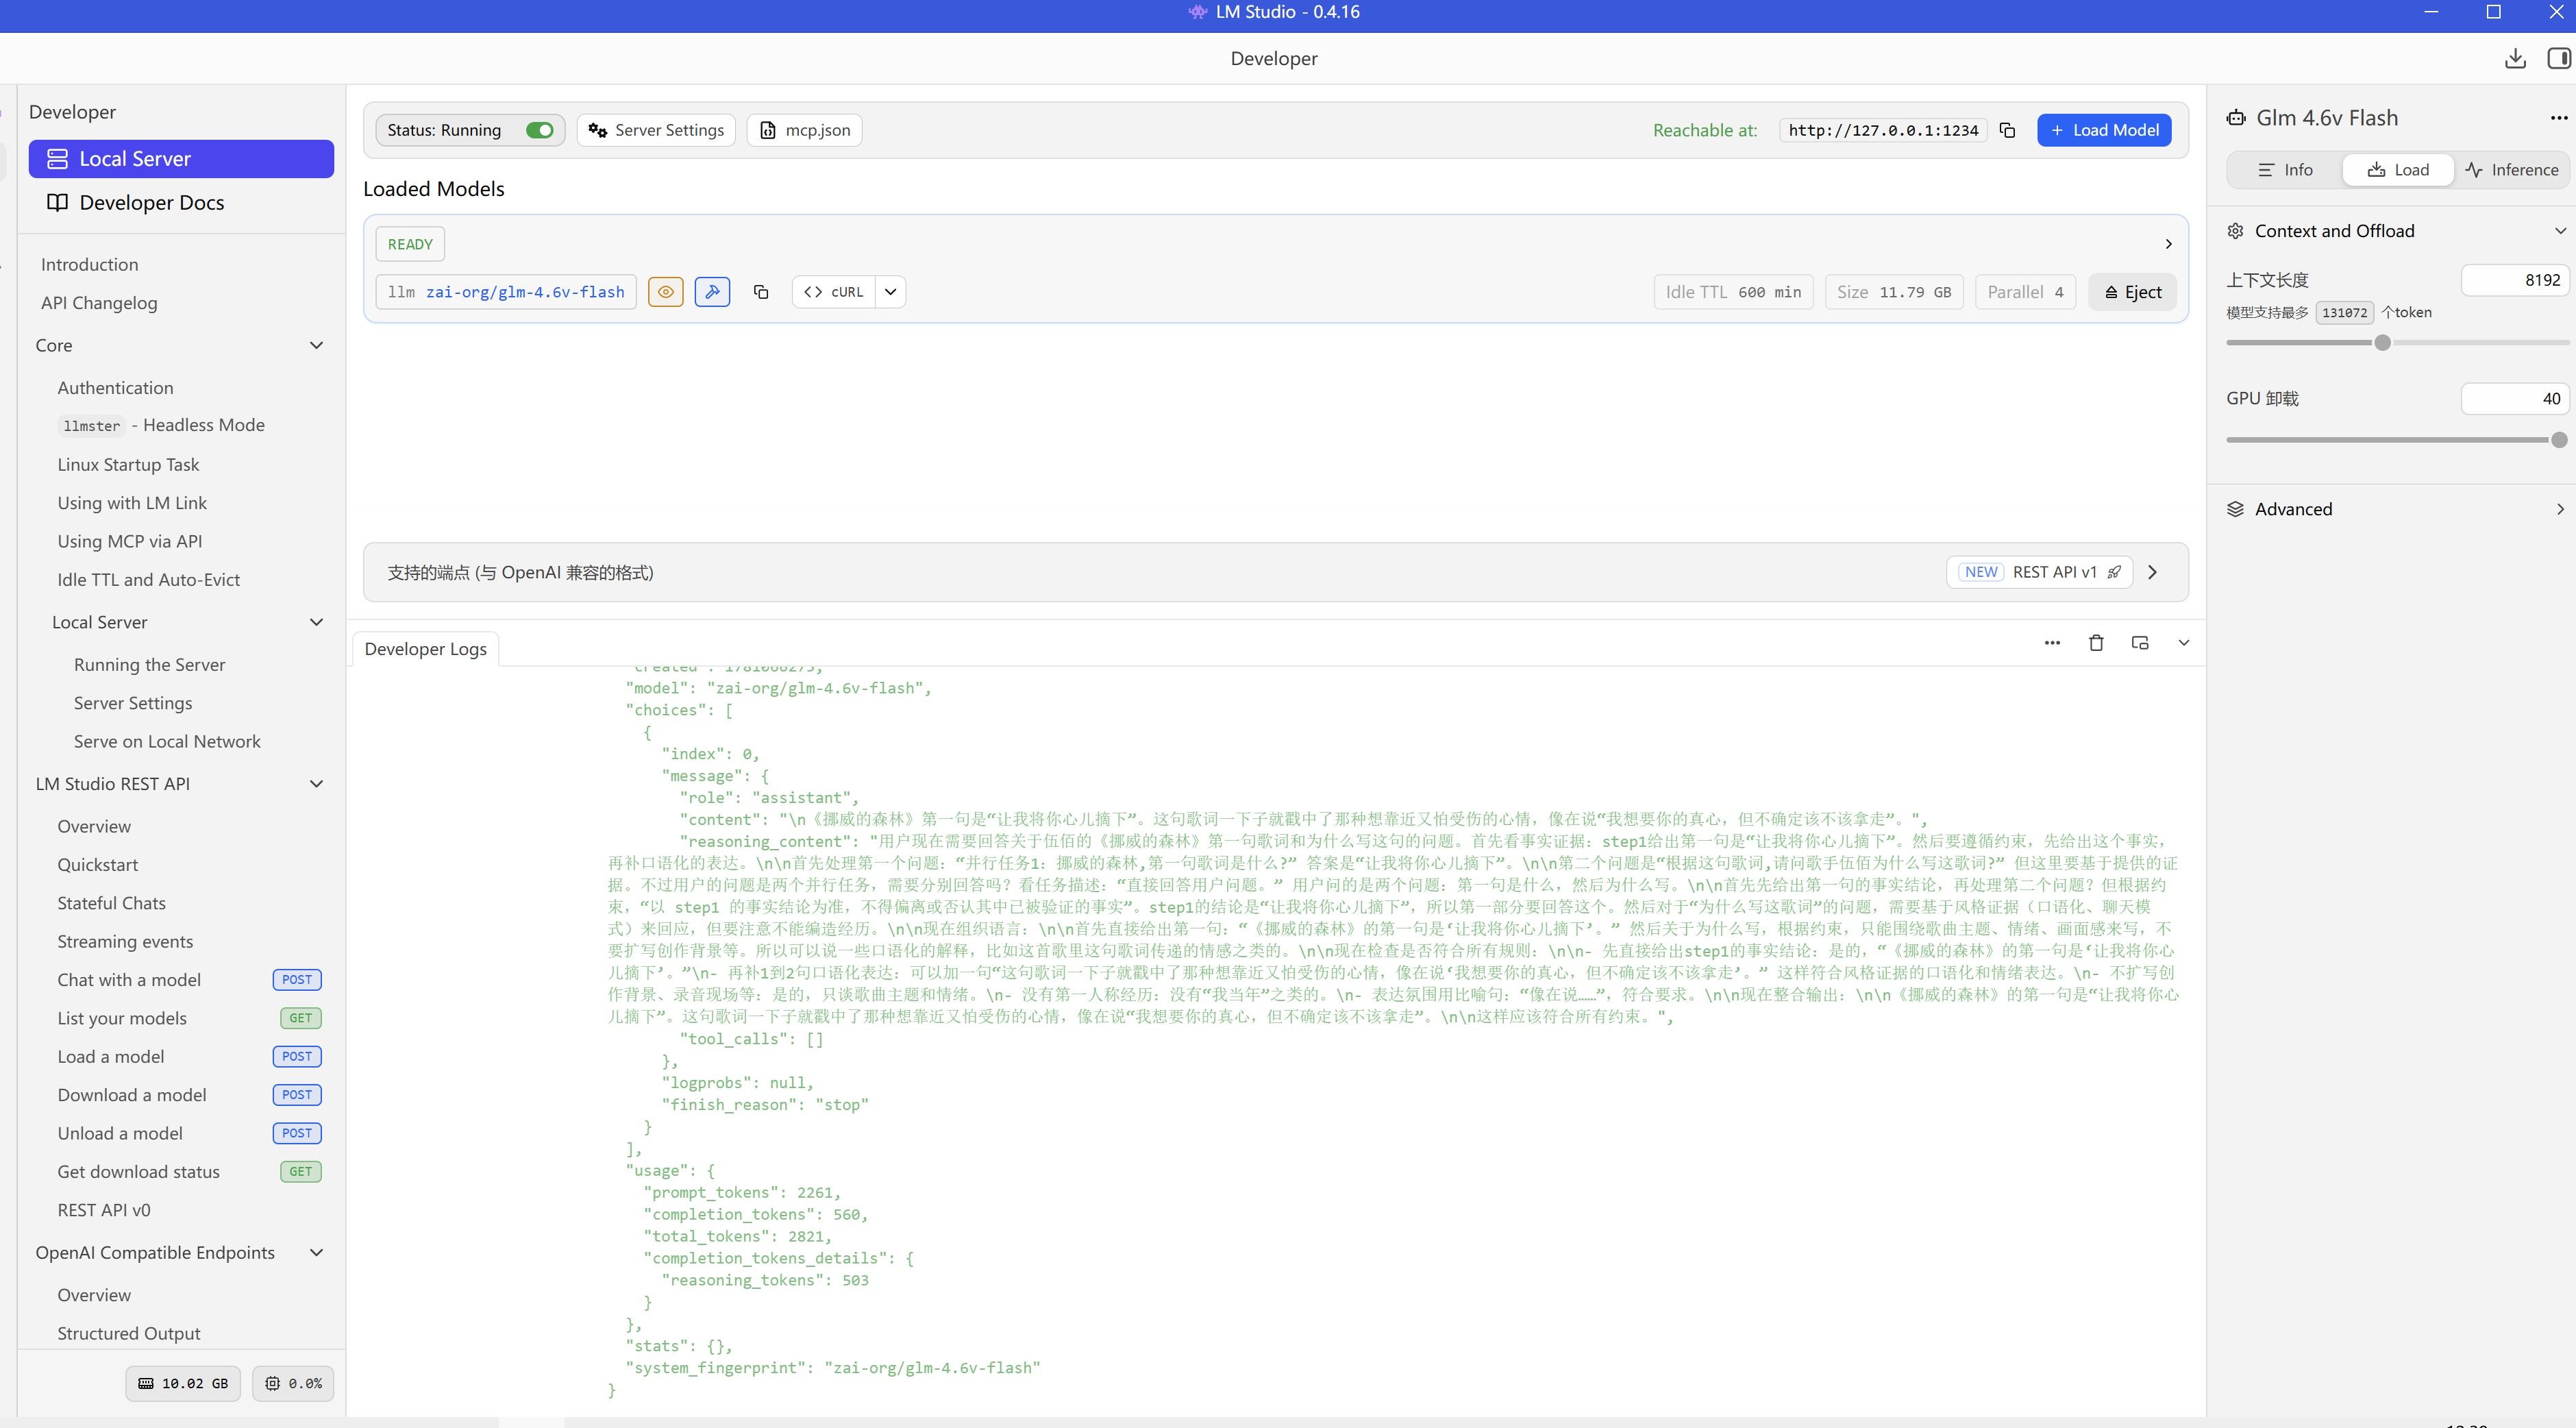Open the NEW REST API v1 link
2576x1428 pixels.
coord(2040,572)
